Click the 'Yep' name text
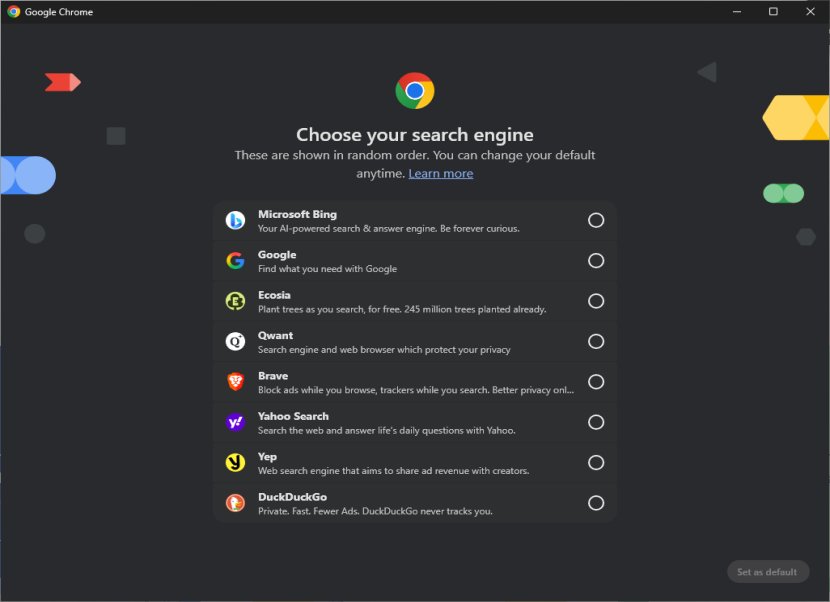Viewport: 830px width, 602px height. point(267,457)
